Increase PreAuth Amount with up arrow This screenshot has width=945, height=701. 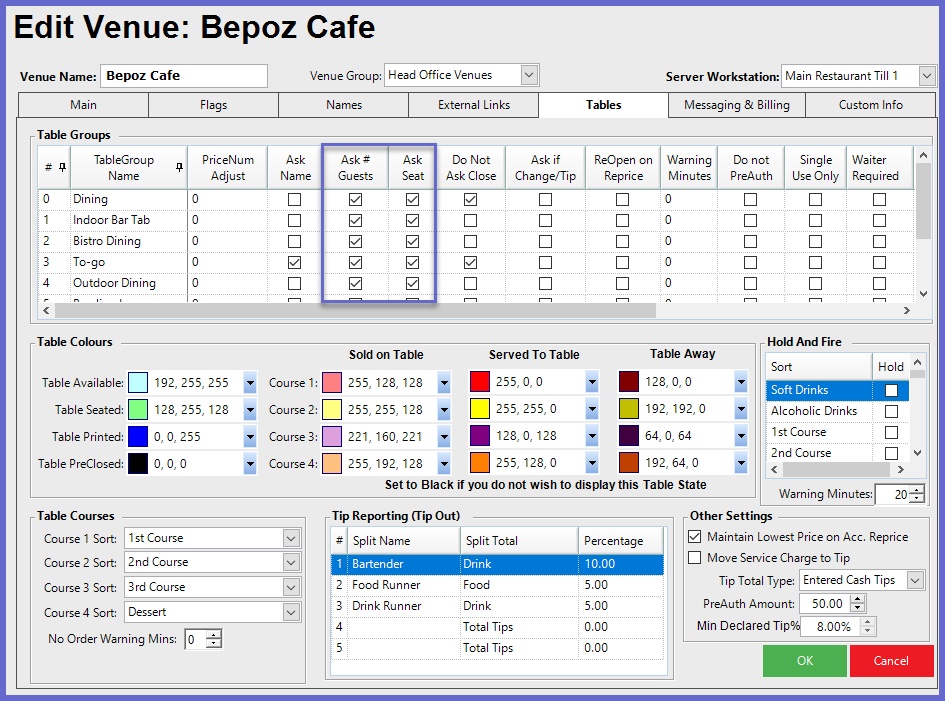tap(858, 599)
